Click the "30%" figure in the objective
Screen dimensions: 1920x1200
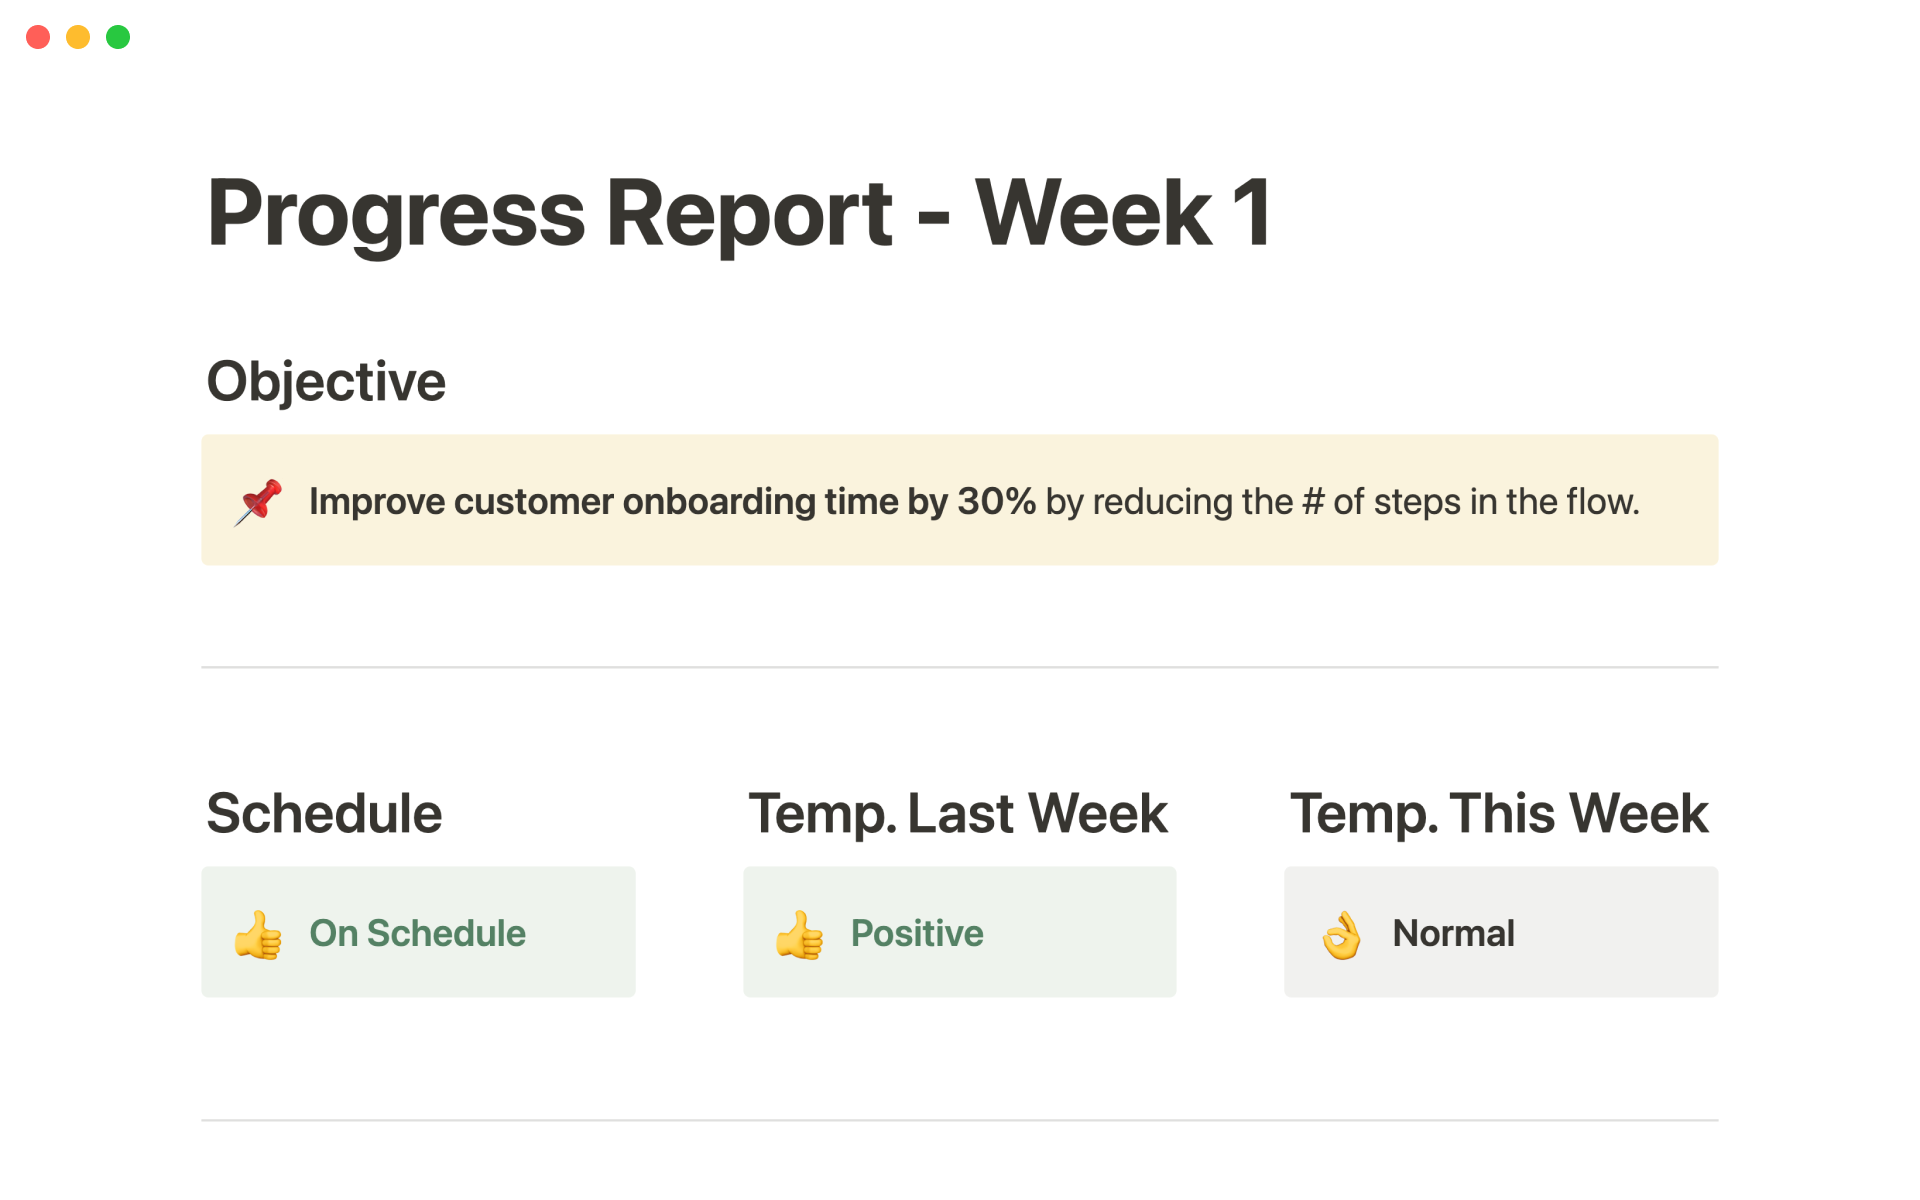[996, 502]
